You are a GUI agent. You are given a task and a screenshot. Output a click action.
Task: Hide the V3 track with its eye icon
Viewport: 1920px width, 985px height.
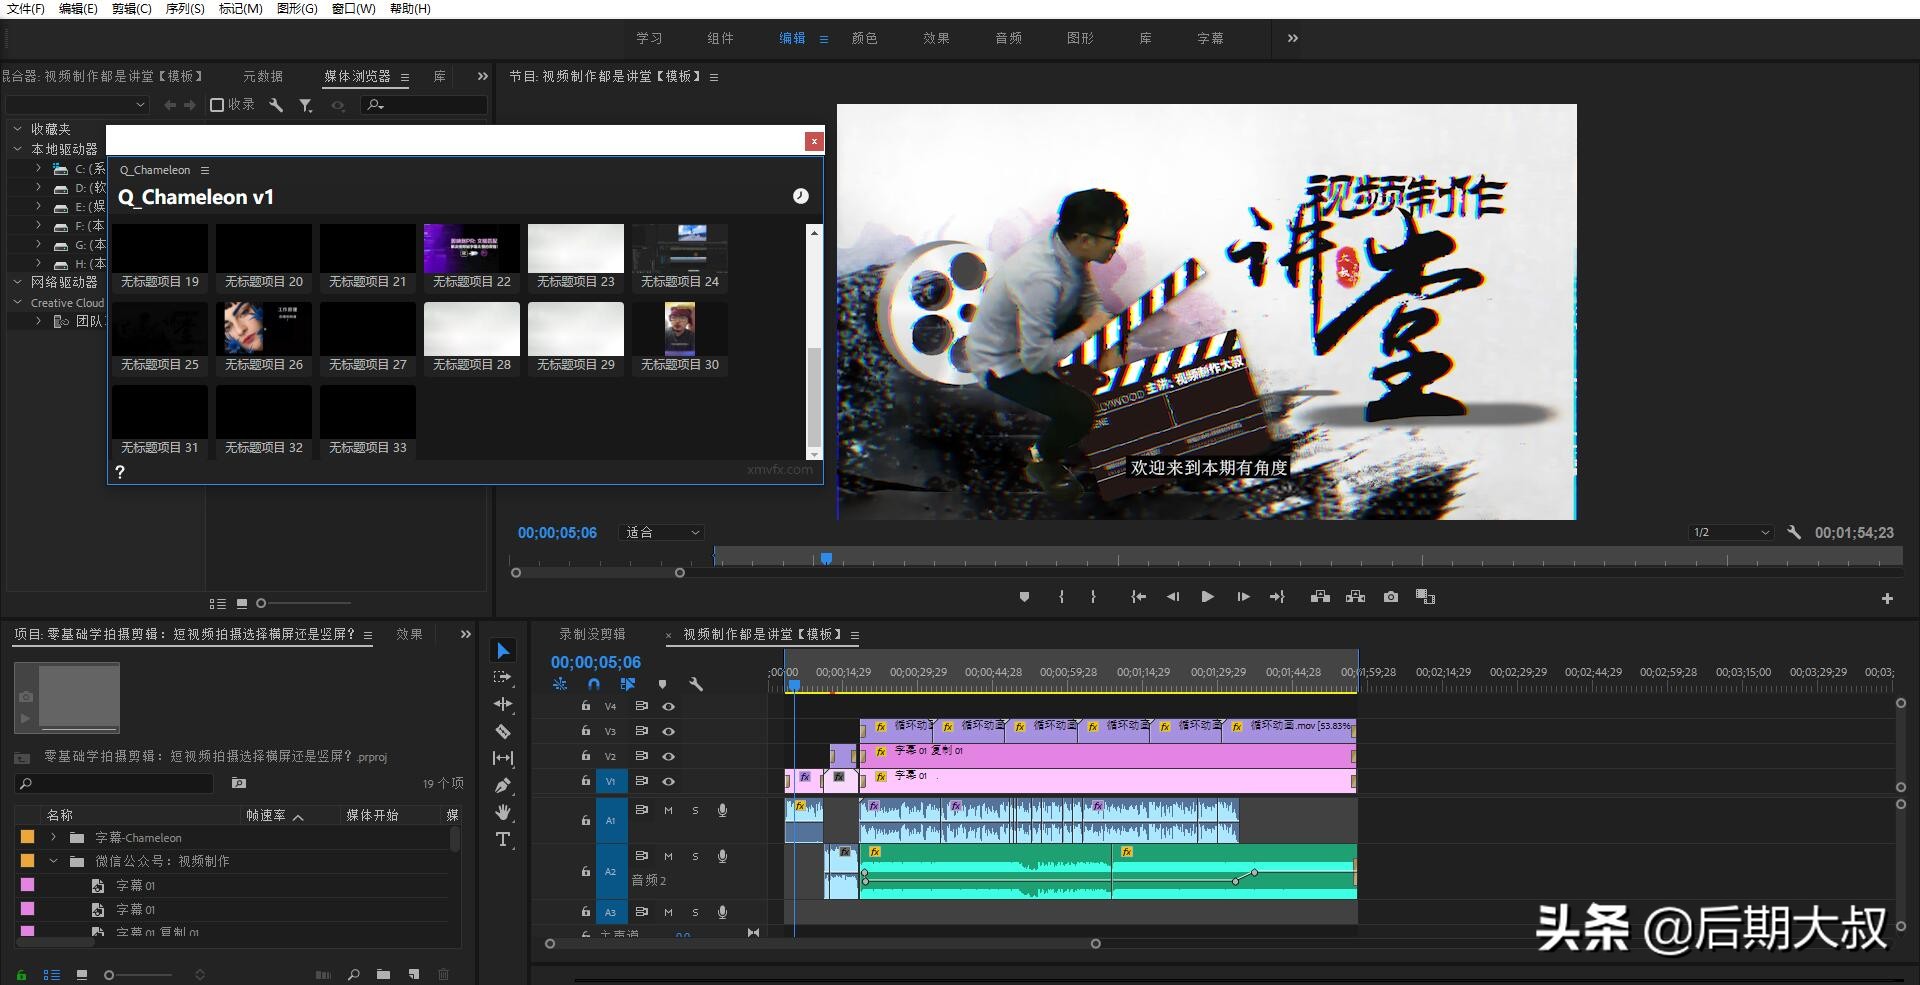tap(668, 731)
